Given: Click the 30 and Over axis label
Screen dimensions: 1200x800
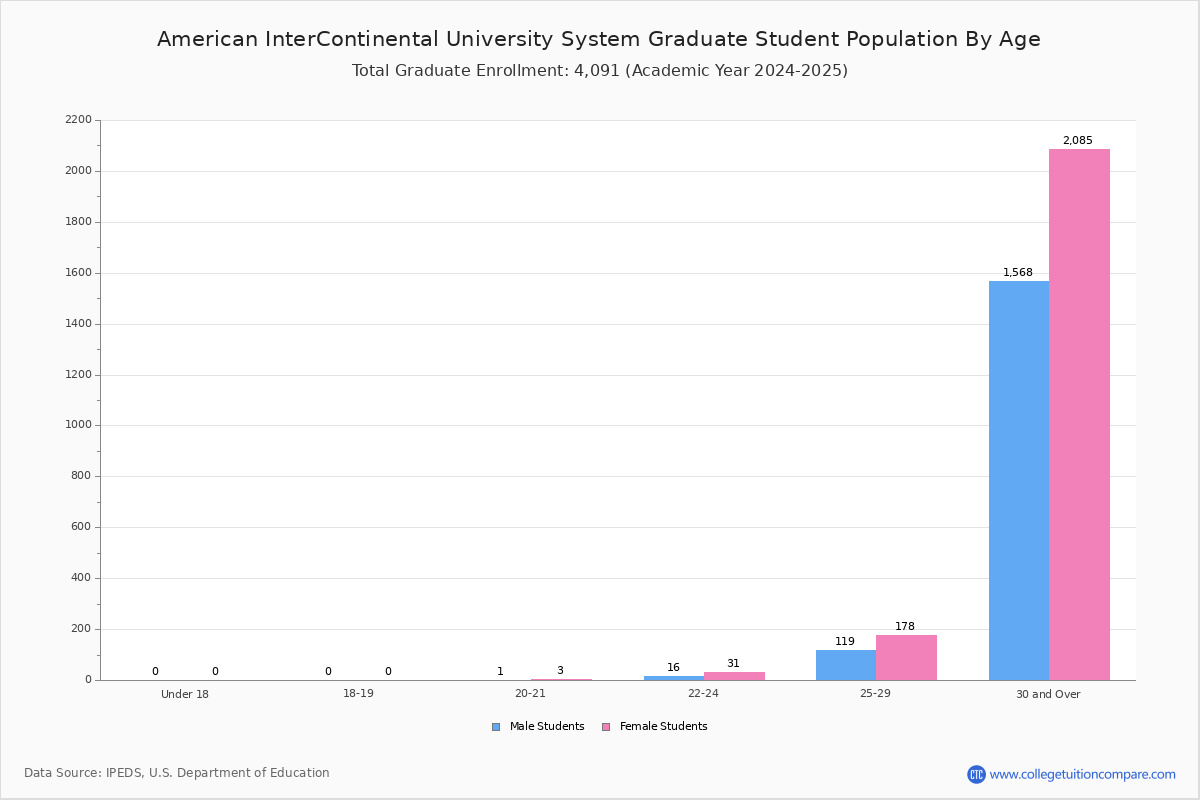Looking at the screenshot, I should coord(1048,694).
